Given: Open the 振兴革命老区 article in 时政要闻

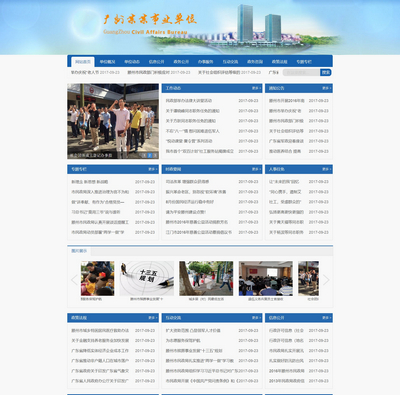Looking at the screenshot, I should 196,192.
